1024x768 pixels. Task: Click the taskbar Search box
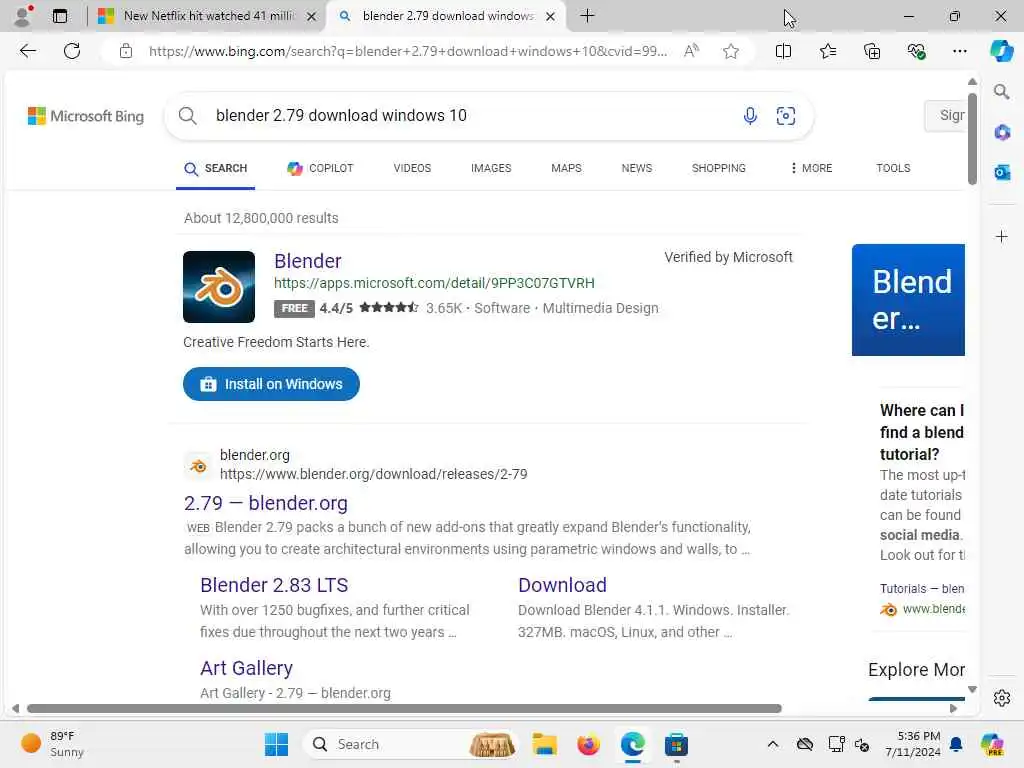coord(411,744)
